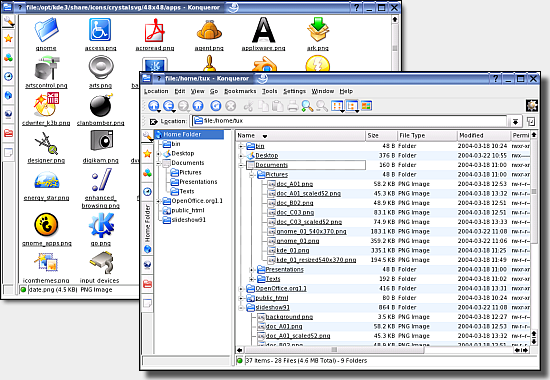Viewport: 550px width, 380px height.
Task: Open History clock tab in back window sidebar
Action: (8, 76)
